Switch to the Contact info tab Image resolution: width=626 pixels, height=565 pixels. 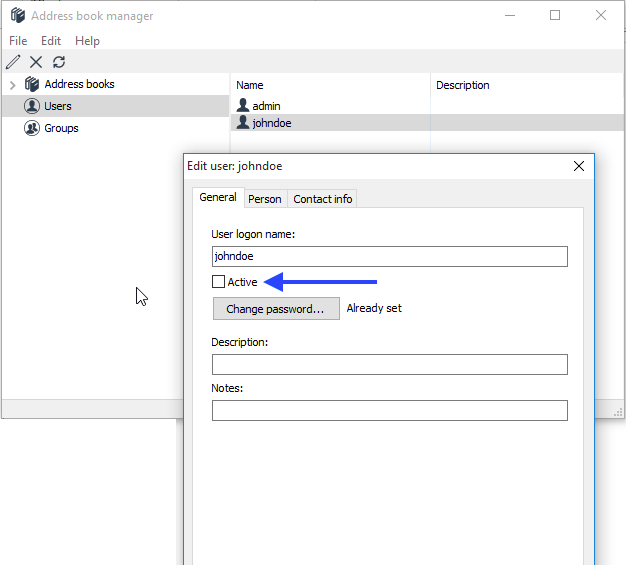[x=322, y=199]
